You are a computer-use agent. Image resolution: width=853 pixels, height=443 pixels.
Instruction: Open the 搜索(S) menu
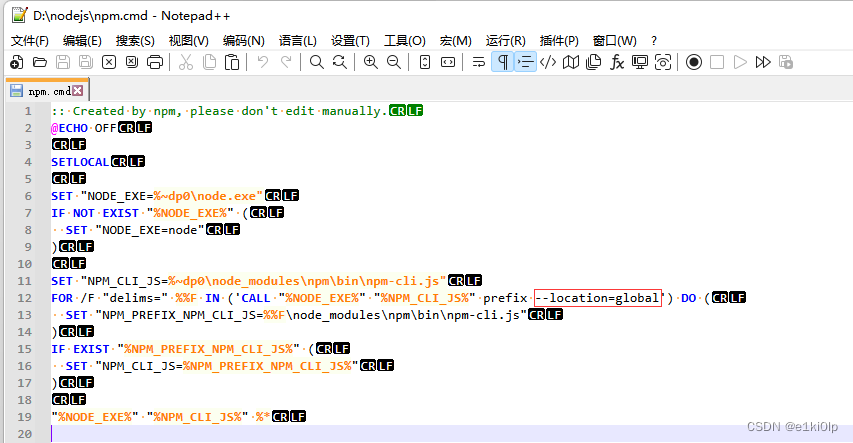pos(135,41)
